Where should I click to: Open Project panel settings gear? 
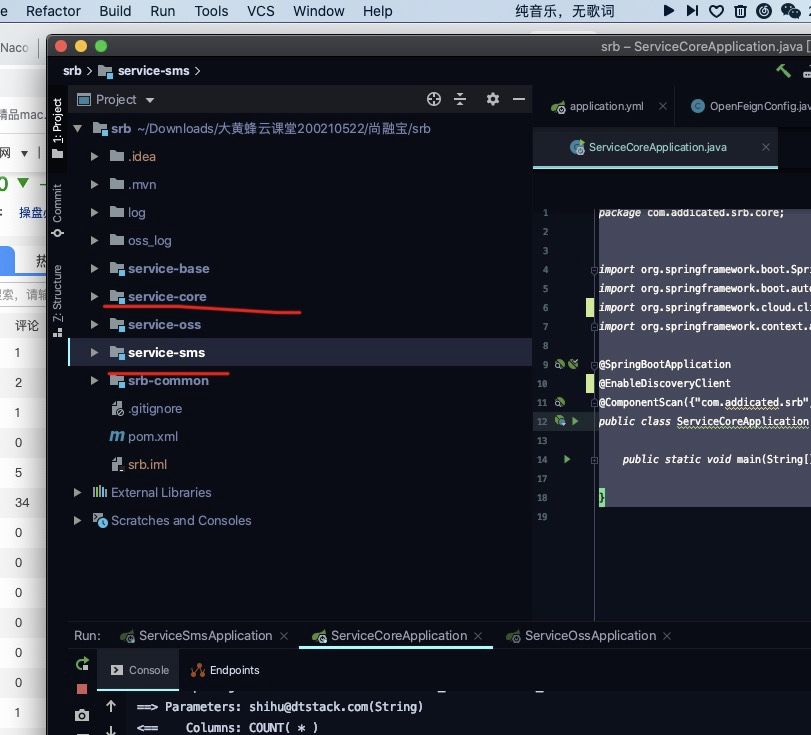(x=492, y=99)
